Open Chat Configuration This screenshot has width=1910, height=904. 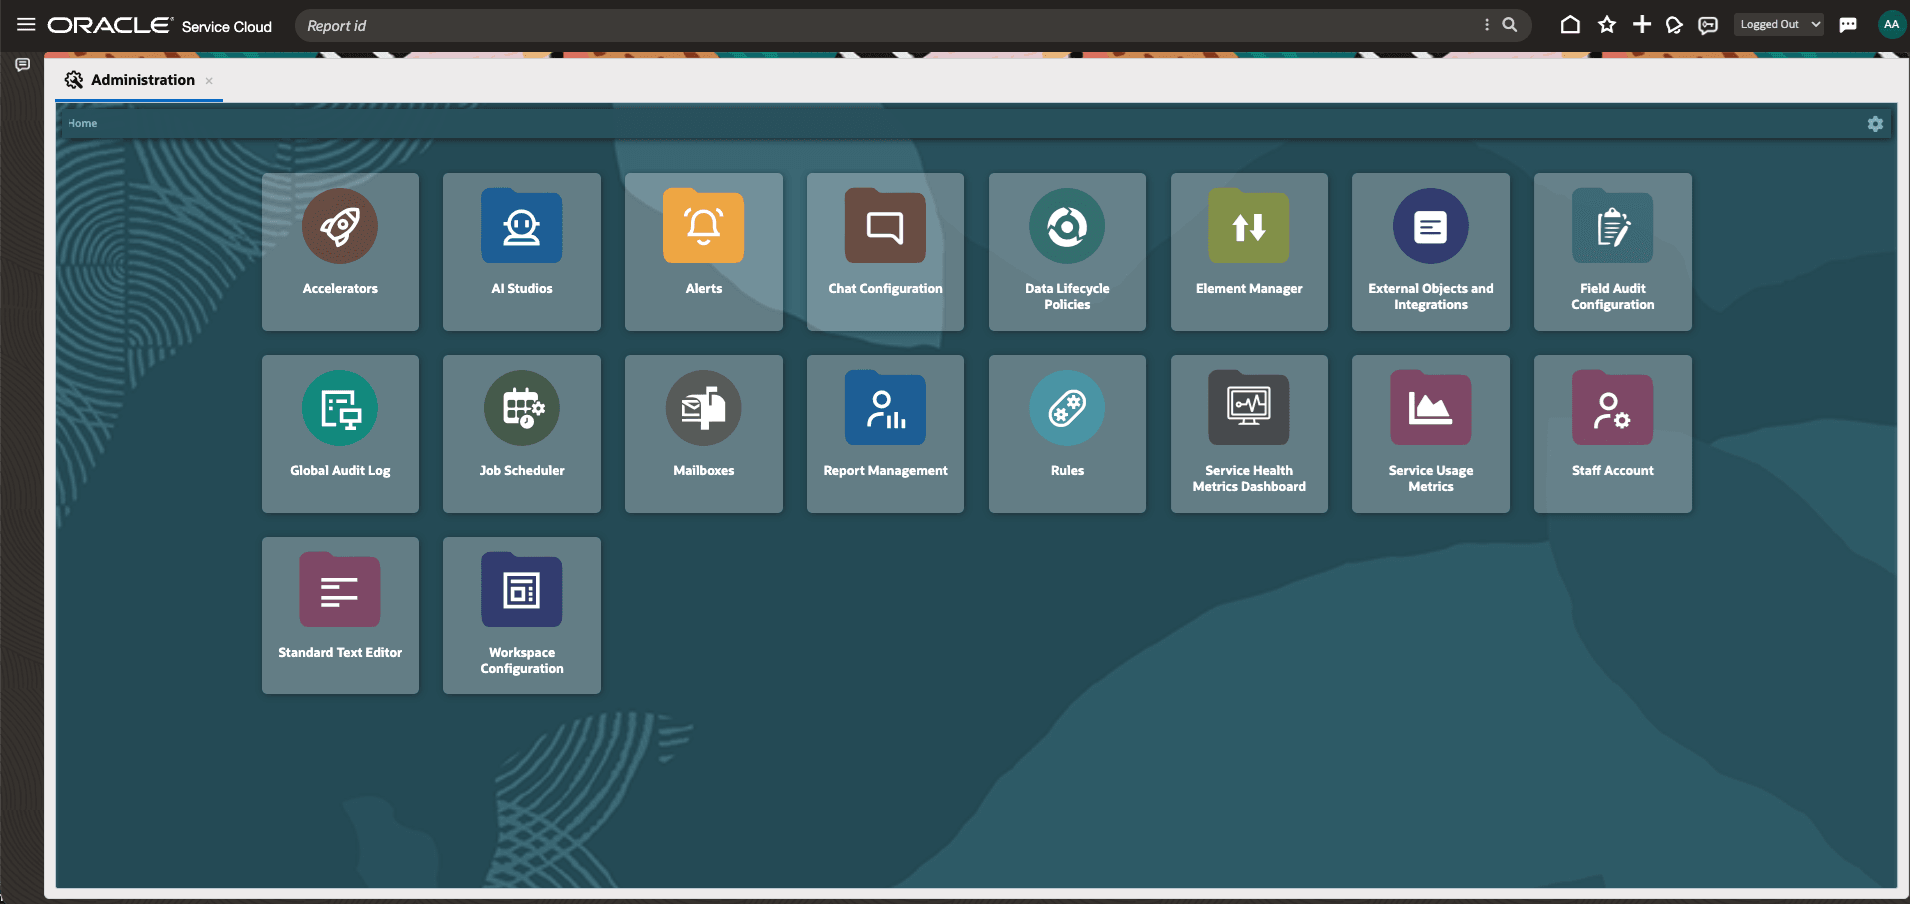885,252
